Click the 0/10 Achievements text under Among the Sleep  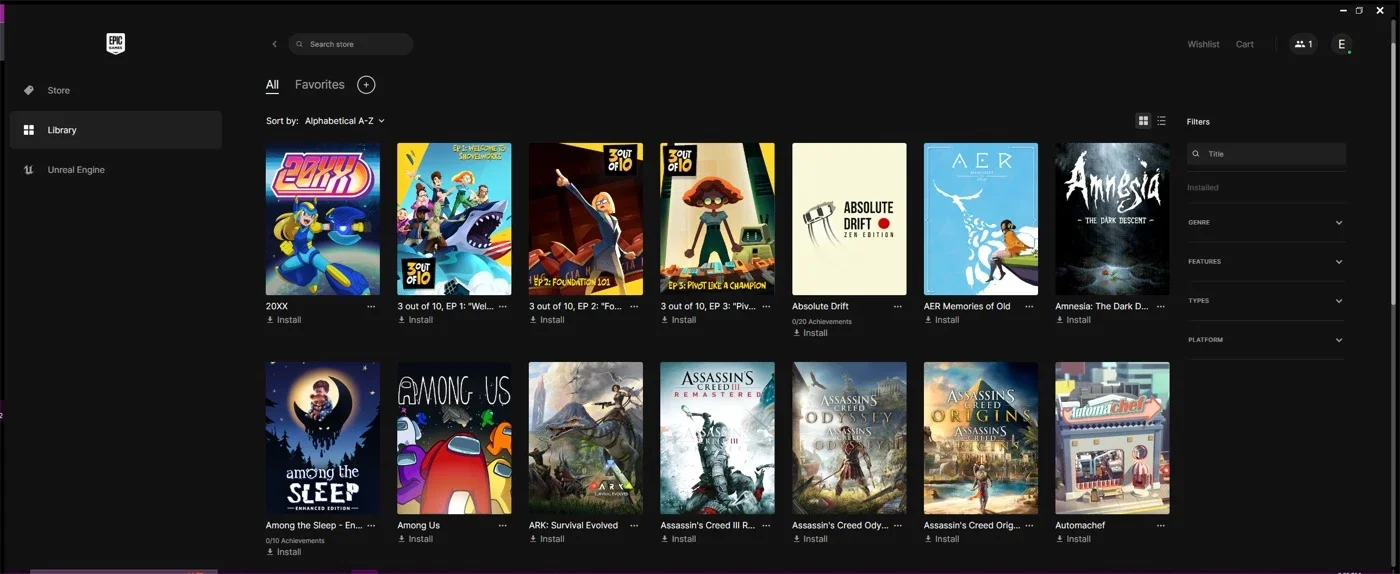295,540
